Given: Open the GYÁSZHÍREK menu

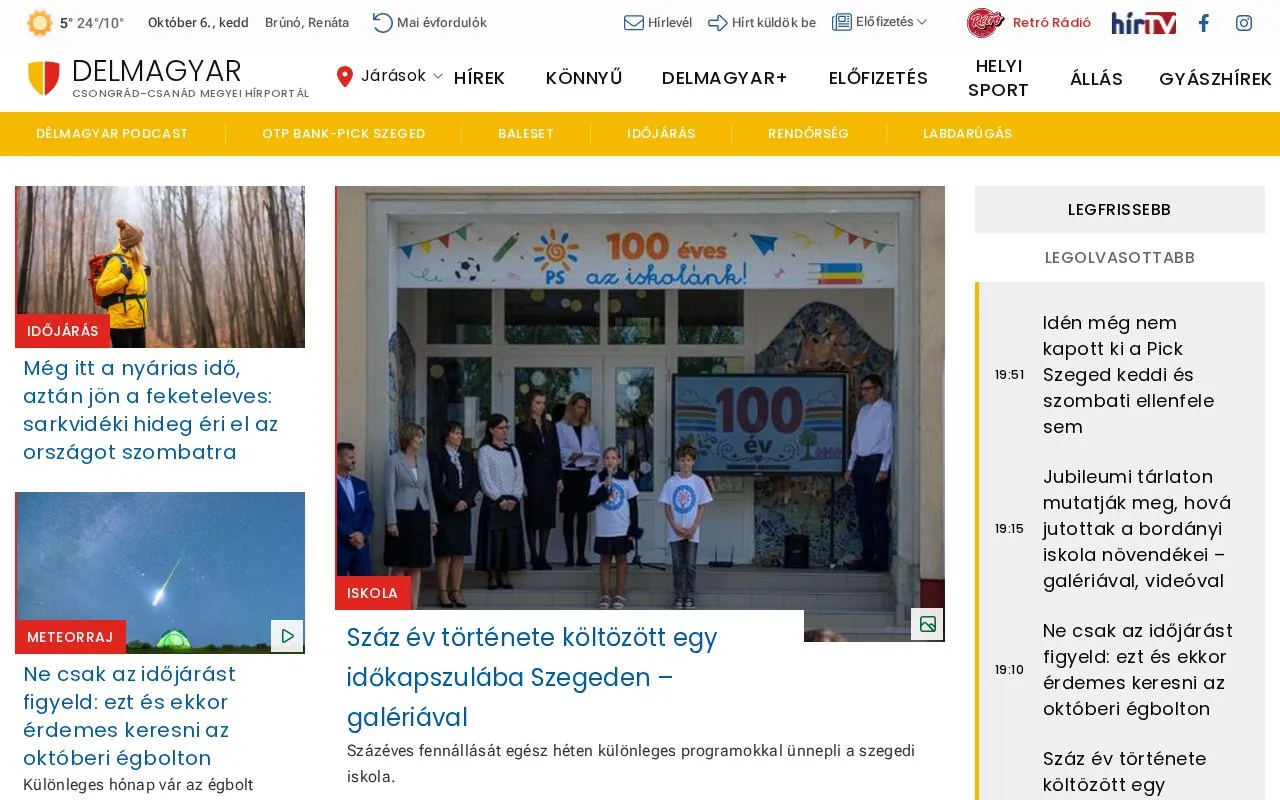Looking at the screenshot, I should pyautogui.click(x=1215, y=78).
